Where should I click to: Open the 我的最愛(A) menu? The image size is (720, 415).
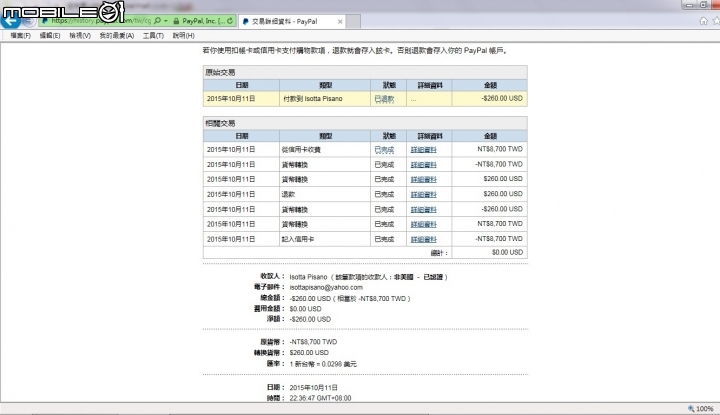(117, 35)
